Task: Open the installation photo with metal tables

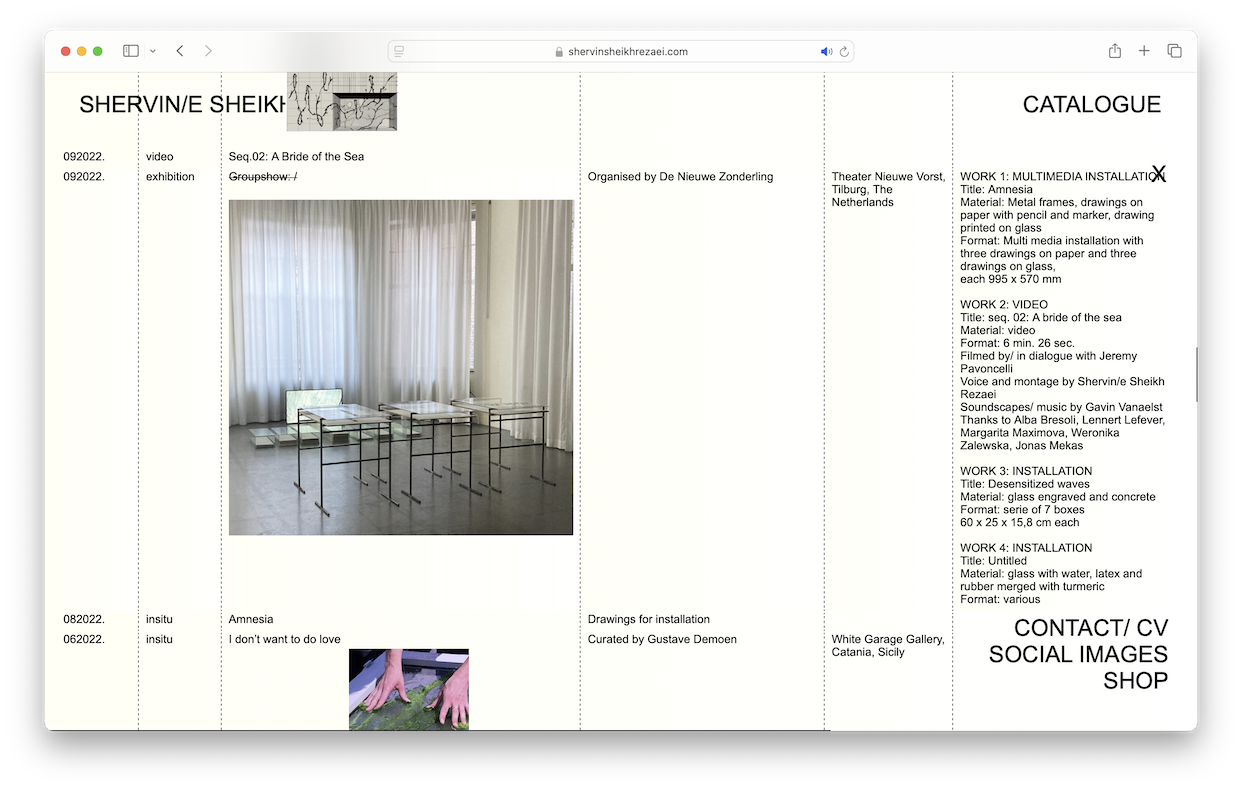Action: point(401,367)
